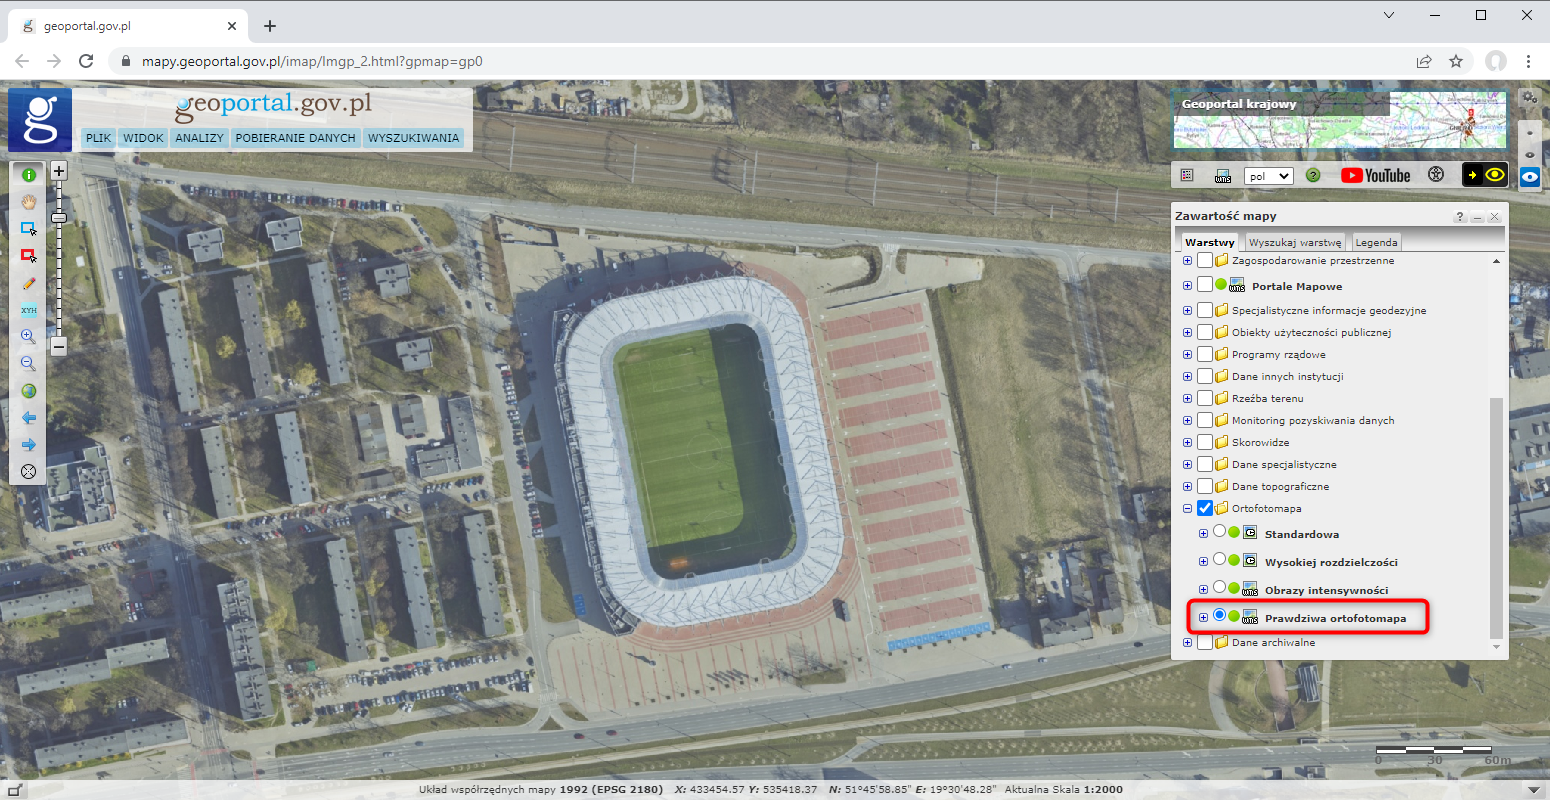Switch to the Legenda tab
The width and height of the screenshot is (1550, 800).
point(1376,242)
